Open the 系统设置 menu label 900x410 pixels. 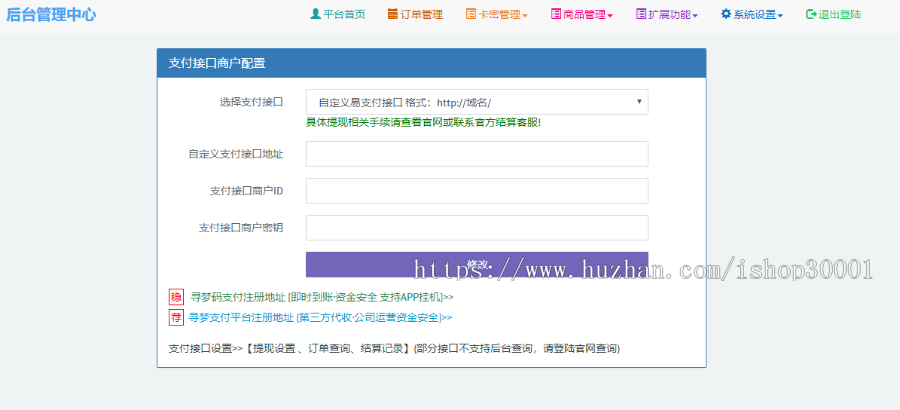pos(754,15)
